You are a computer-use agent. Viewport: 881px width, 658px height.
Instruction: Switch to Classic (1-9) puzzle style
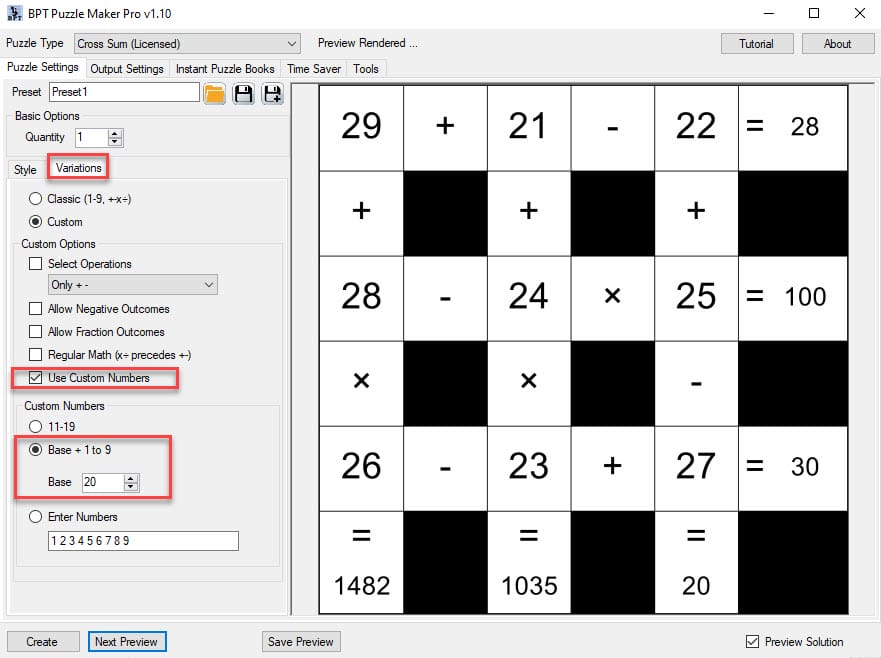(x=35, y=199)
